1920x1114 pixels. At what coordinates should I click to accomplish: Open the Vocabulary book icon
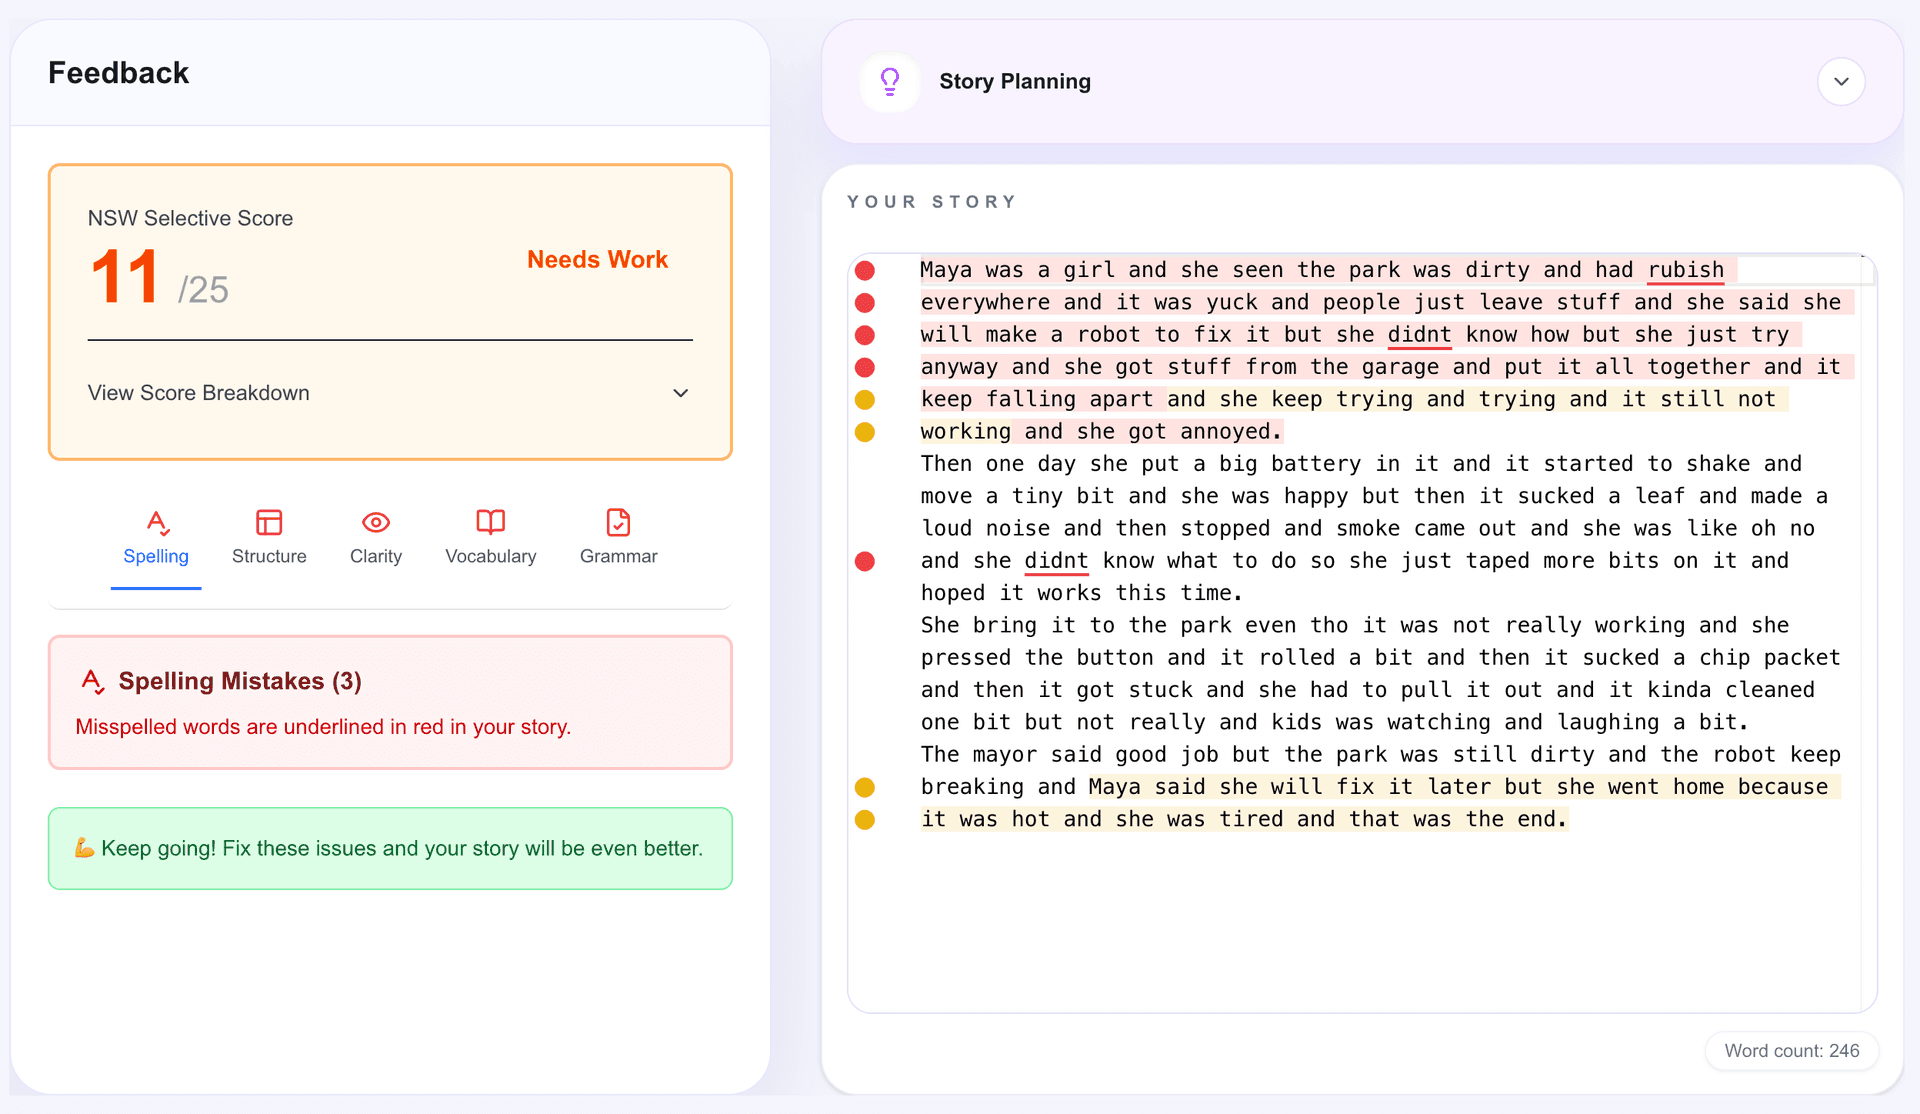tap(490, 522)
